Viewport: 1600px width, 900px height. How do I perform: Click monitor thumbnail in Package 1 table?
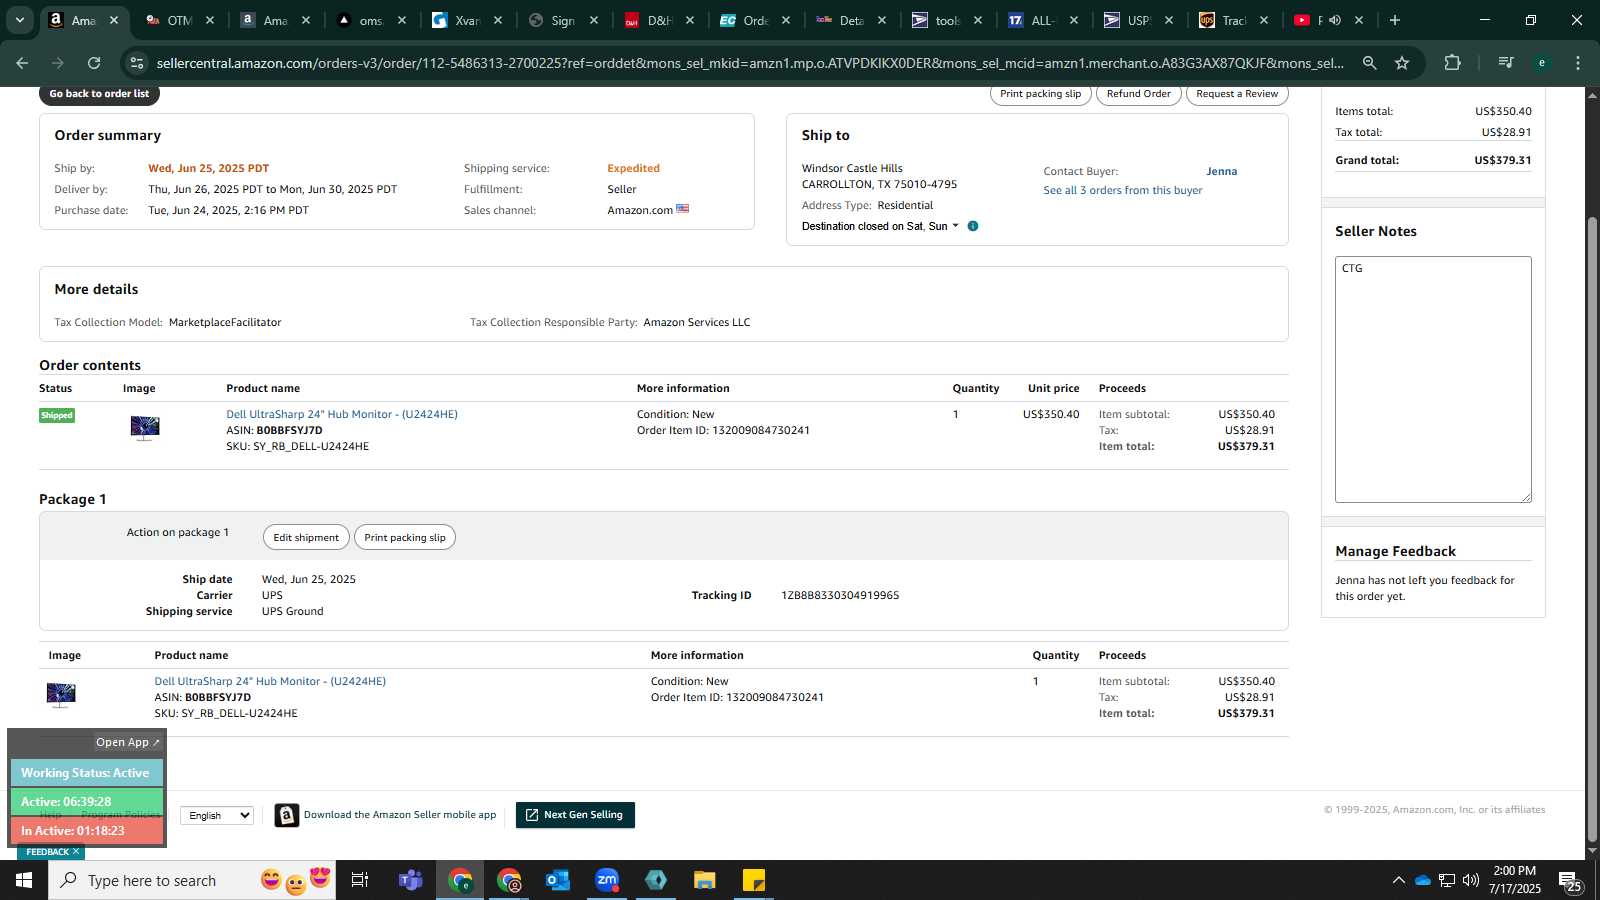pos(61,695)
